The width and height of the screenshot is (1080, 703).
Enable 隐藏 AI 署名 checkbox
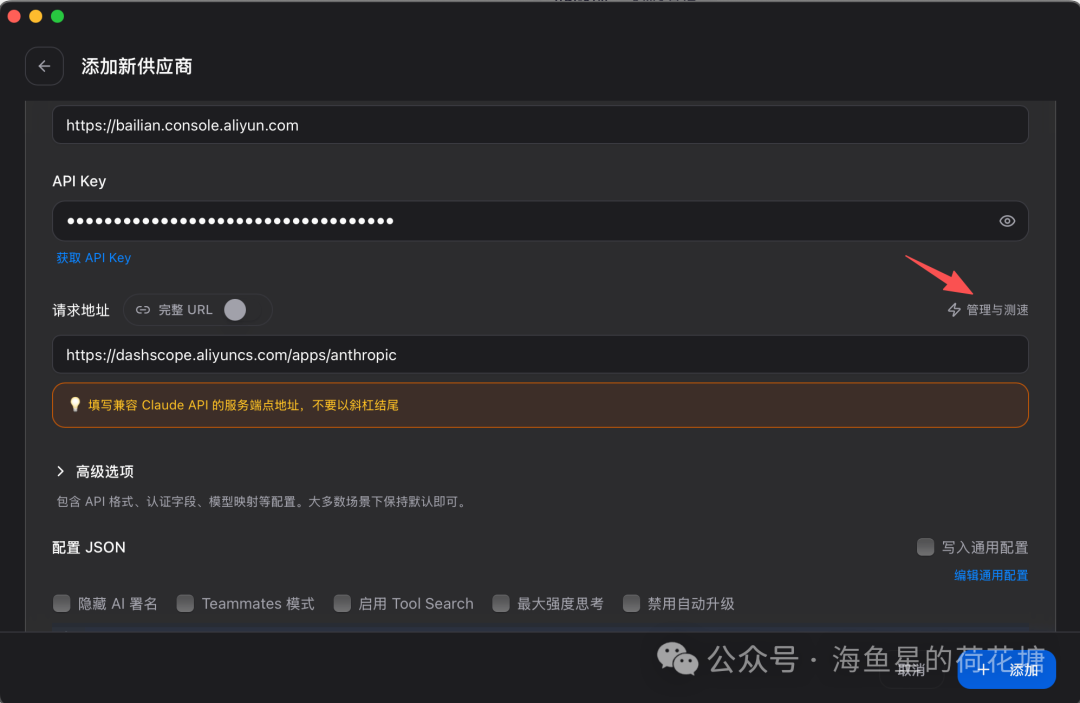tap(61, 603)
